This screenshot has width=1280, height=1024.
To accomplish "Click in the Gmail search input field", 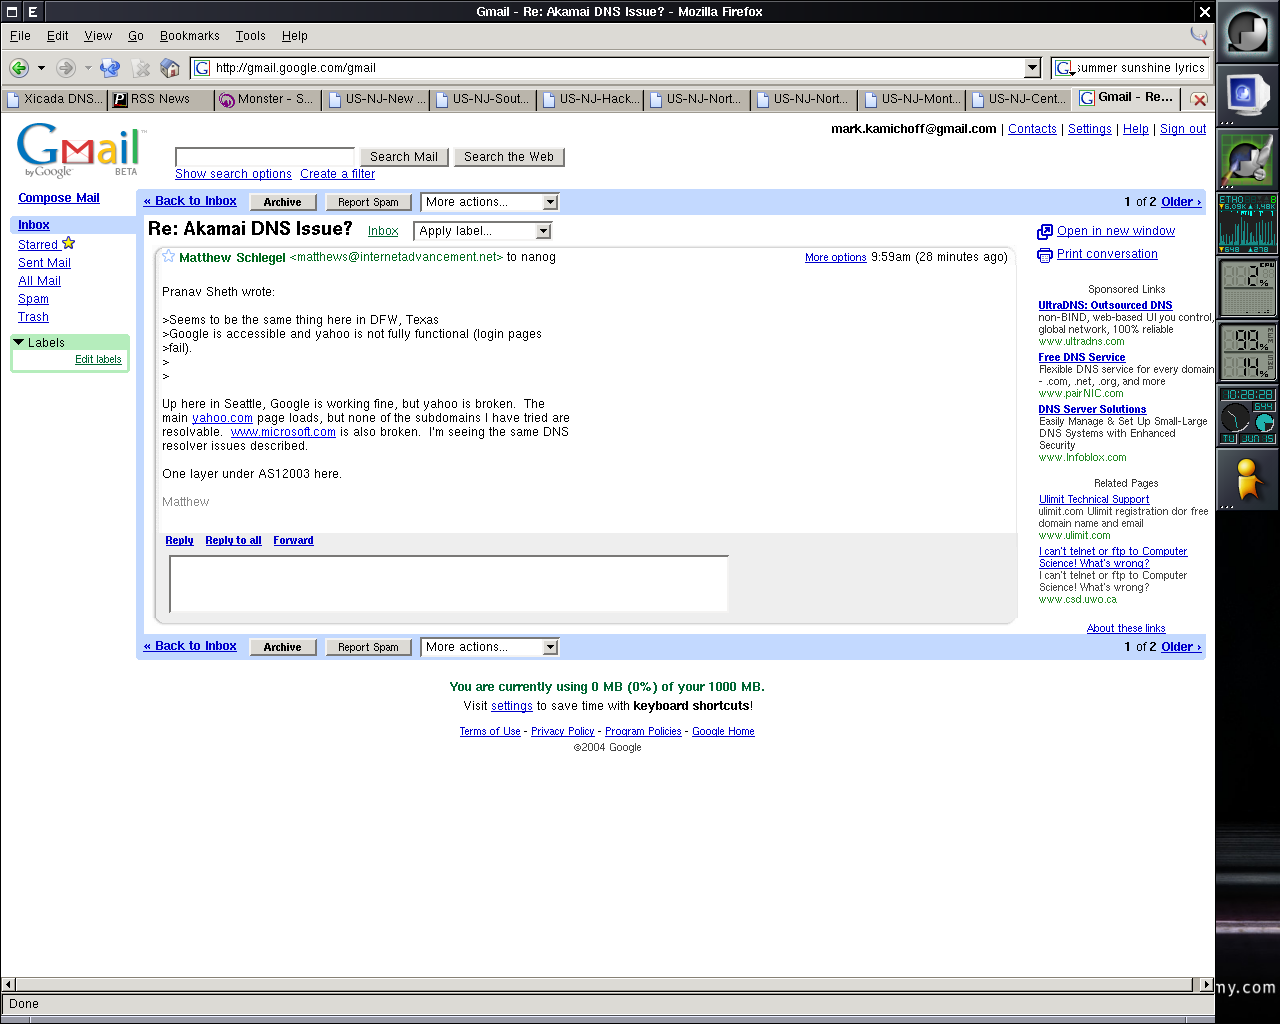I will pyautogui.click(x=265, y=157).
